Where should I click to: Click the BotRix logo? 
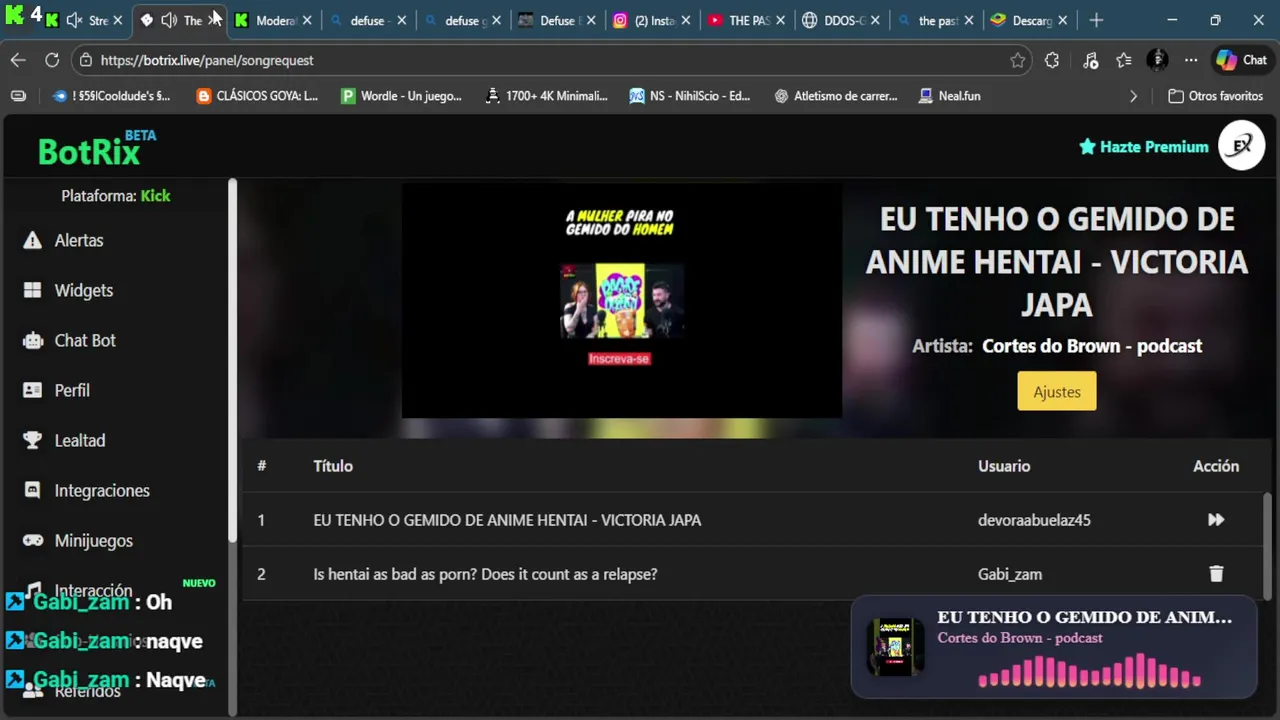[x=96, y=149]
